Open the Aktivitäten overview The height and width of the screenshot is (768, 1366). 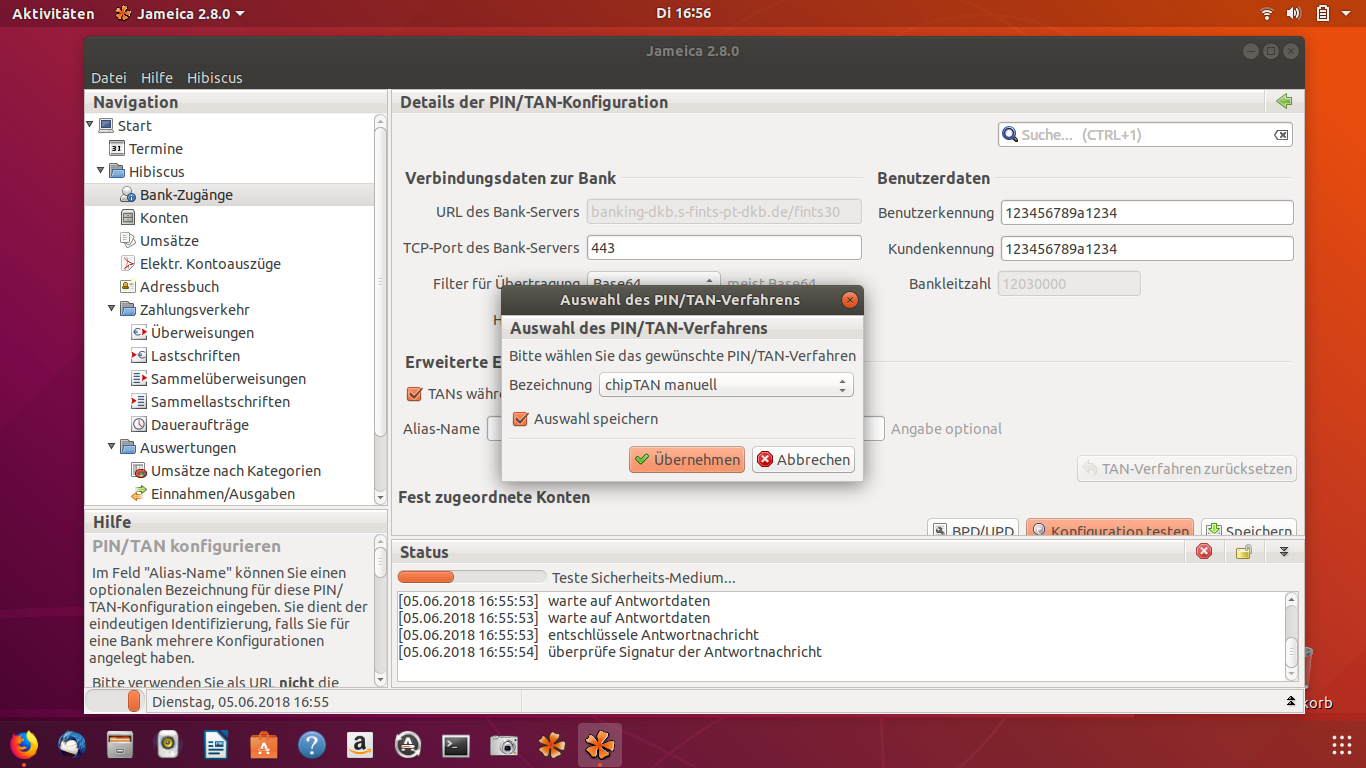[53, 13]
